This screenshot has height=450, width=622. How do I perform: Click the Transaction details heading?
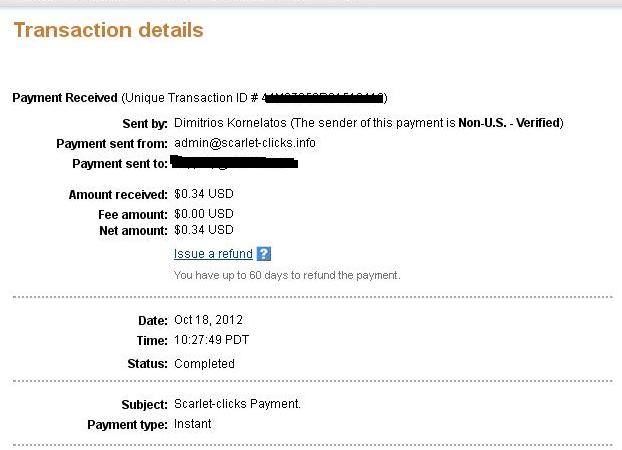point(108,30)
